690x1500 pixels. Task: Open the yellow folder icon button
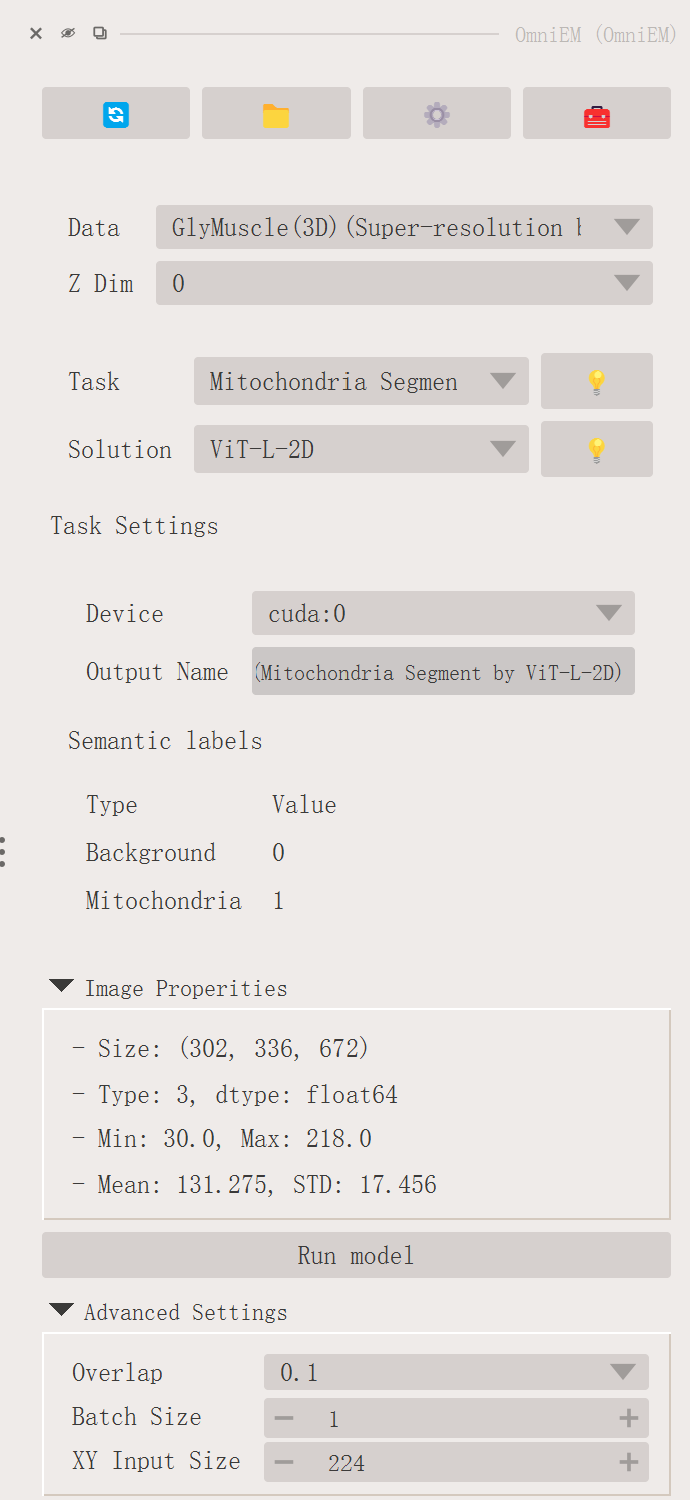[x=276, y=114]
